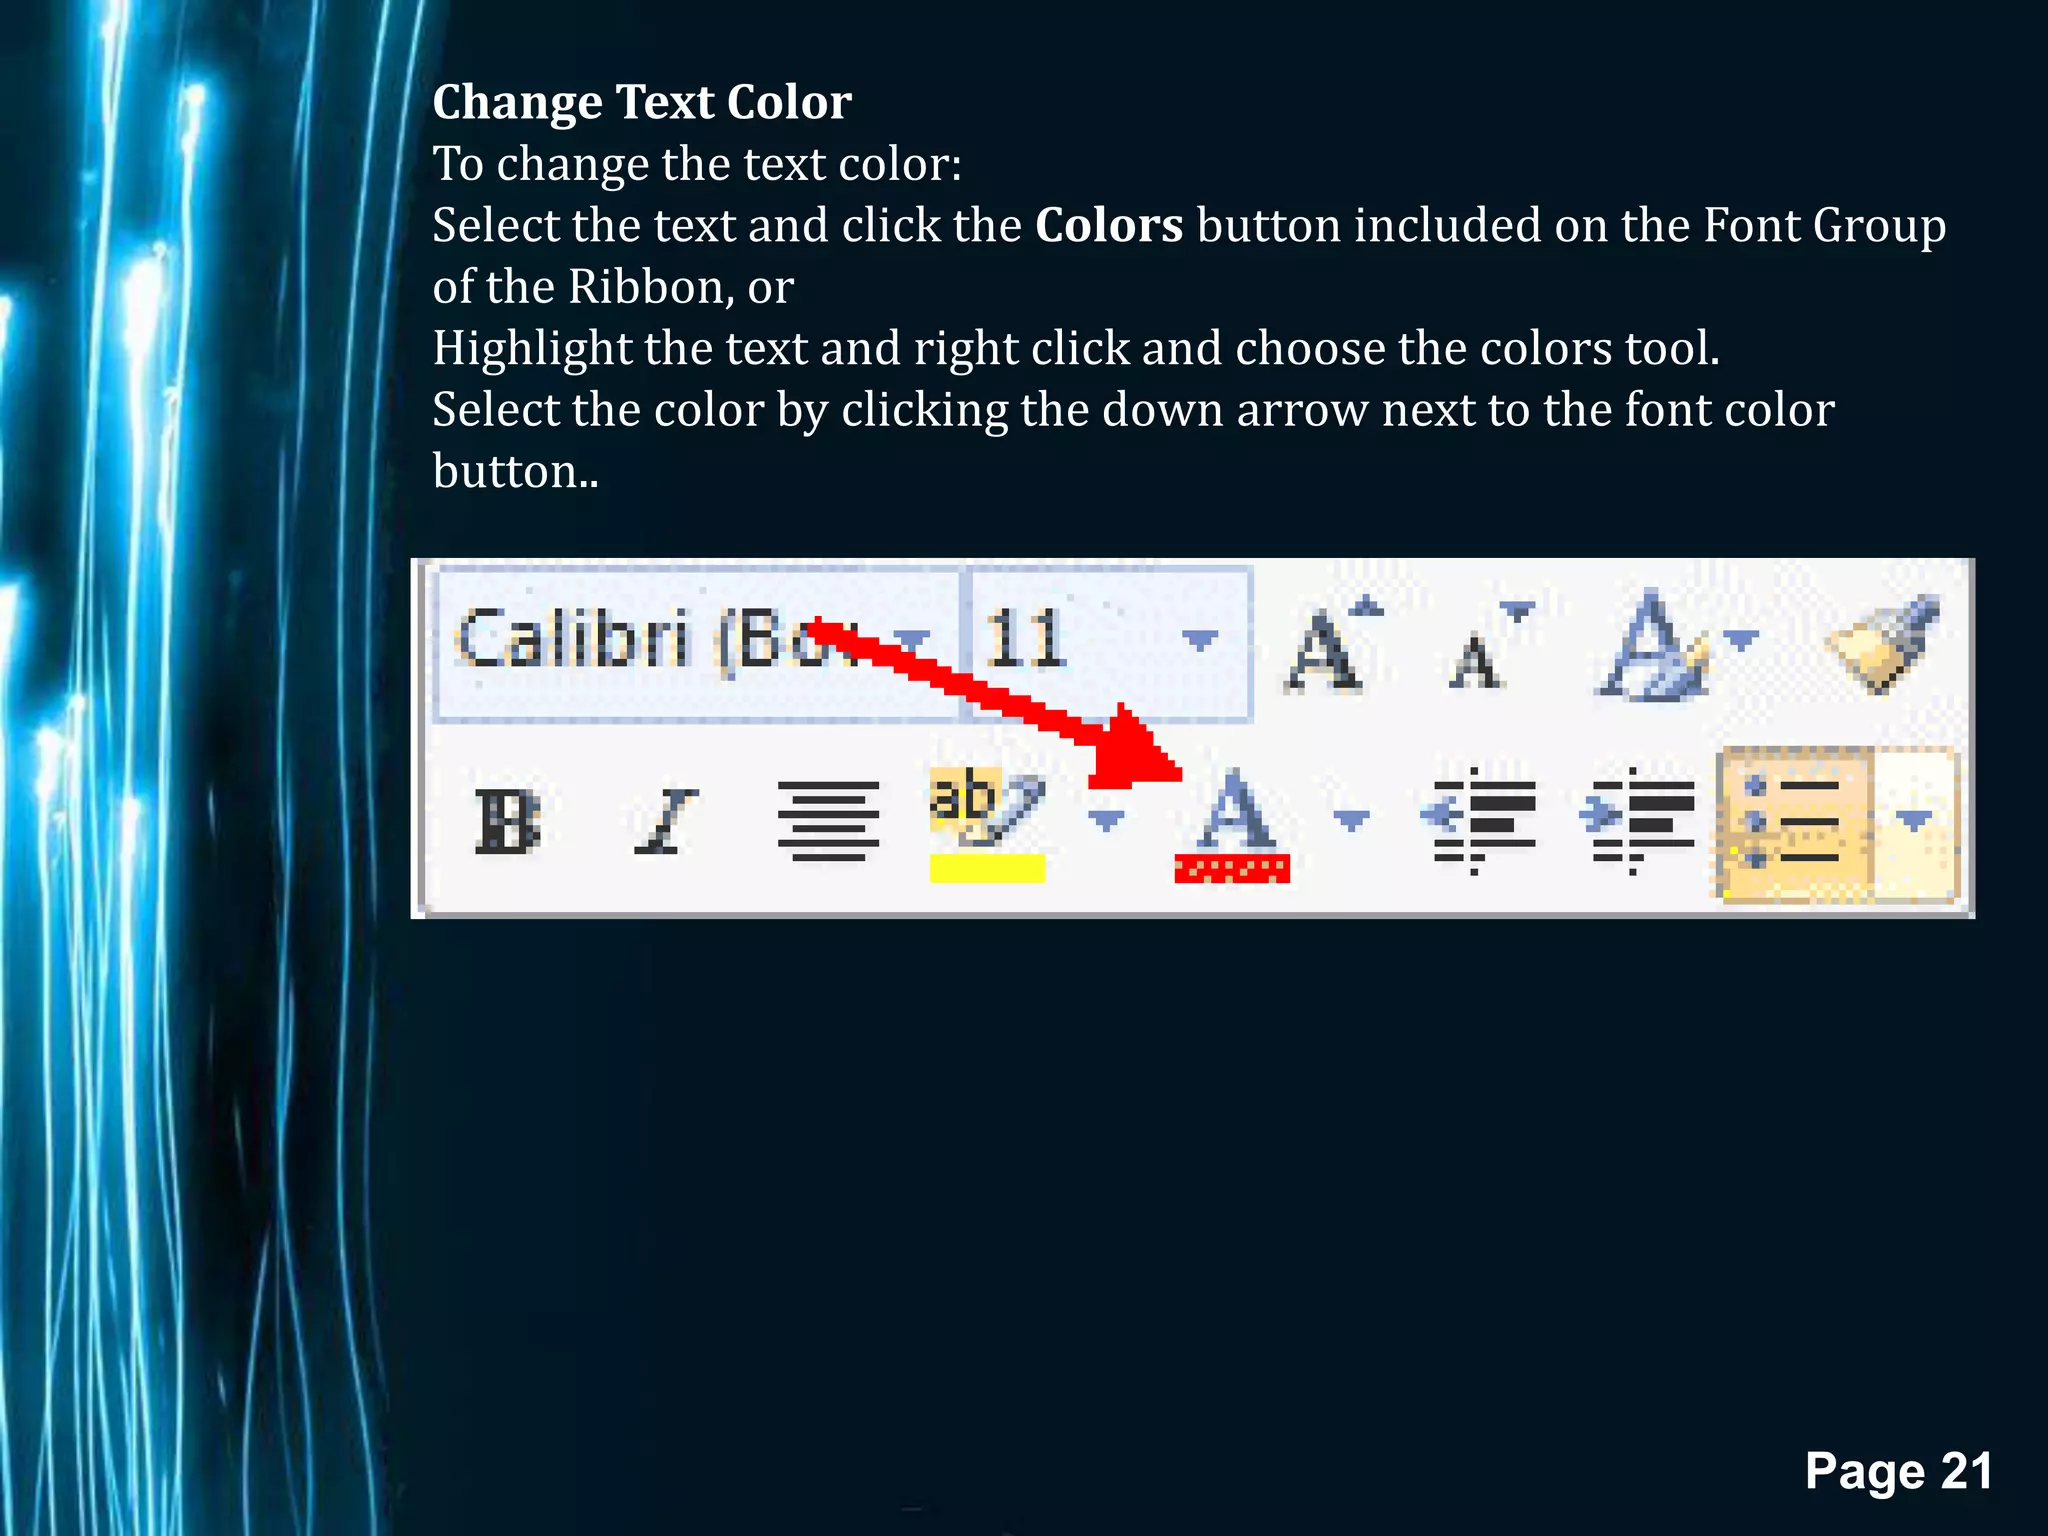The height and width of the screenshot is (1536, 2048).
Task: Click the Increase Indent icon
Action: coord(1637,821)
